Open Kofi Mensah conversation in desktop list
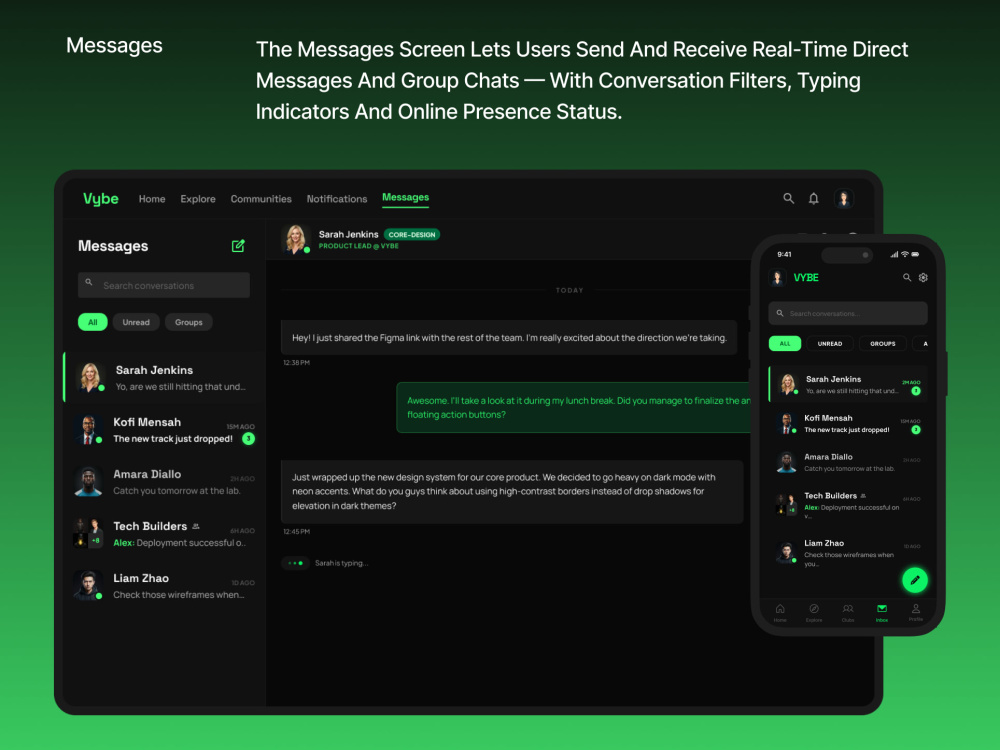This screenshot has width=1000, height=750. coord(164,430)
